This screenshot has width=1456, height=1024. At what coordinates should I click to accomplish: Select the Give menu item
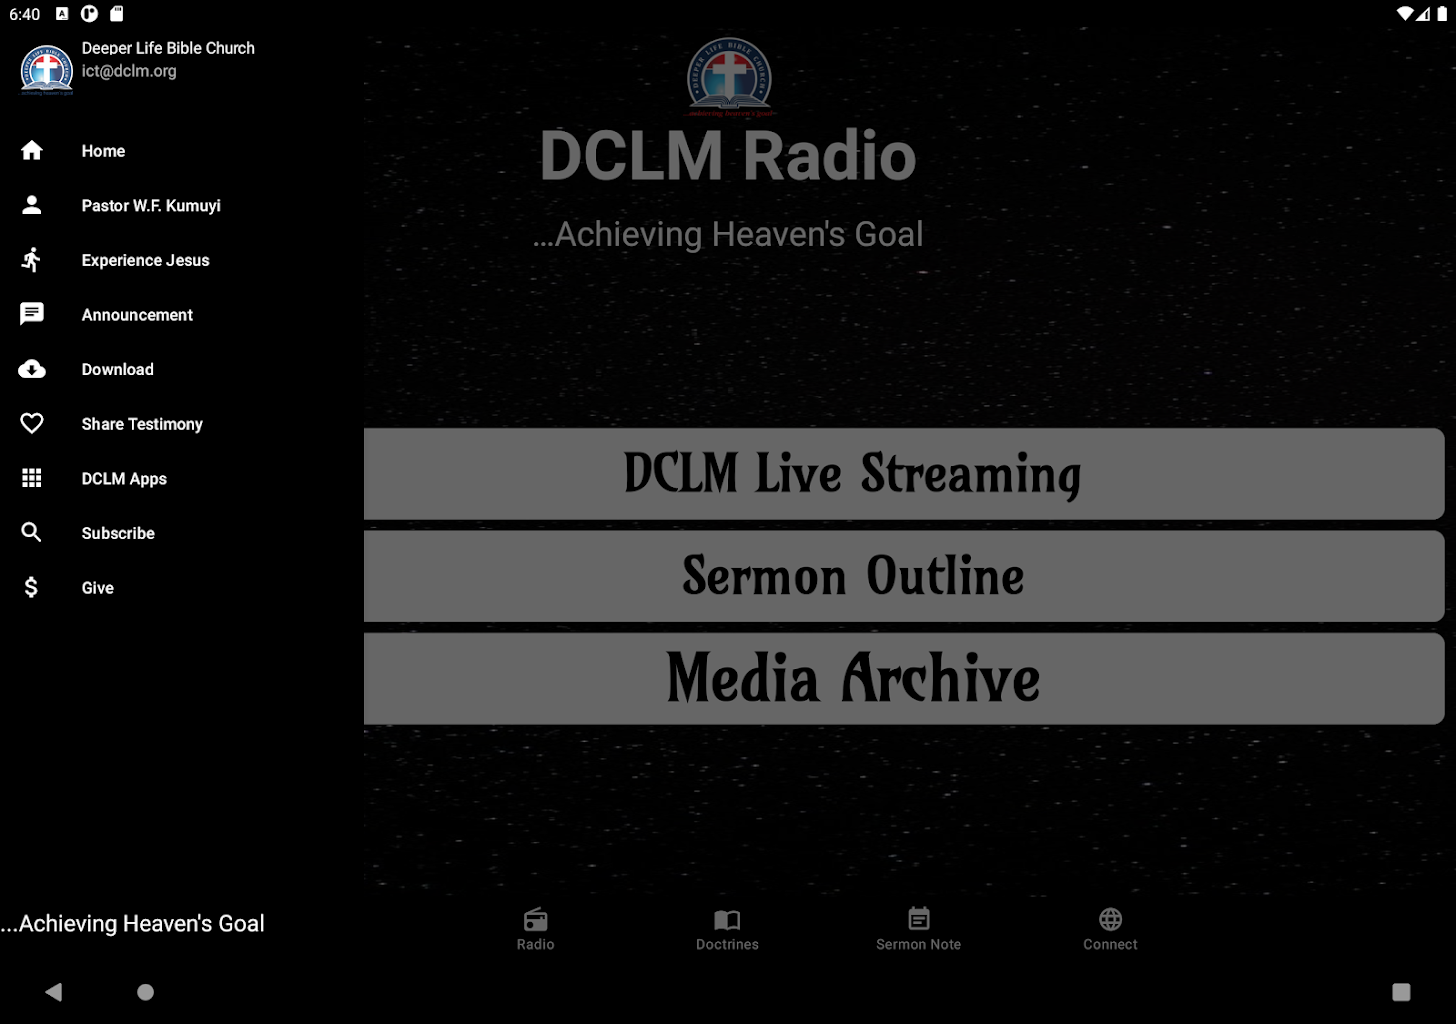[x=182, y=588]
